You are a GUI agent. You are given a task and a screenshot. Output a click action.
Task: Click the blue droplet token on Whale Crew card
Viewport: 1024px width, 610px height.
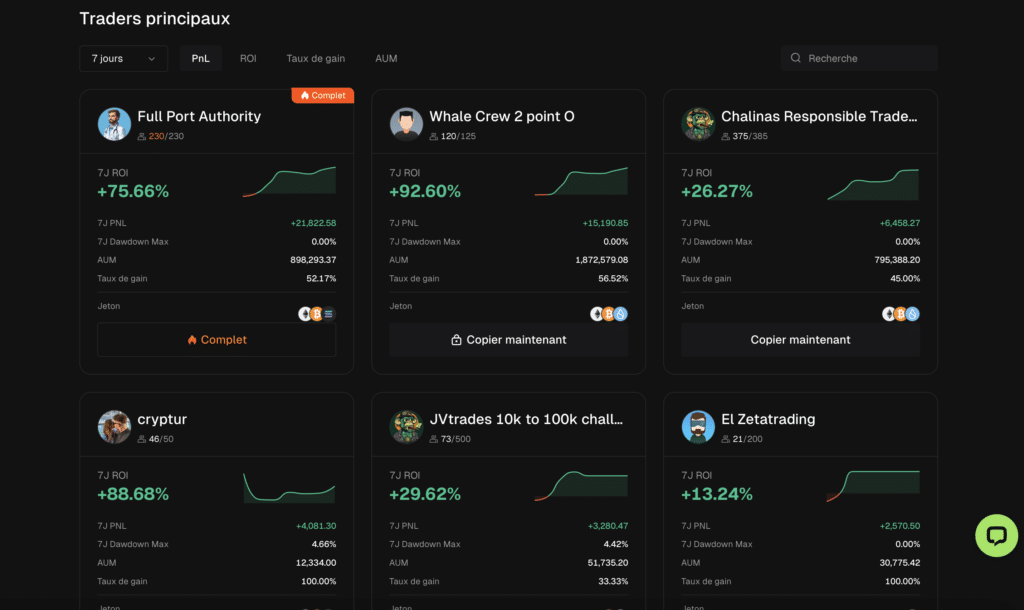620,314
